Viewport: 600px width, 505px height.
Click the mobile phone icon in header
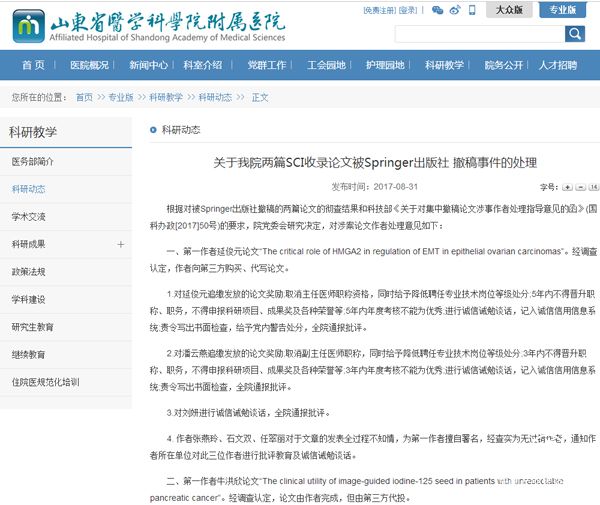(x=472, y=10)
